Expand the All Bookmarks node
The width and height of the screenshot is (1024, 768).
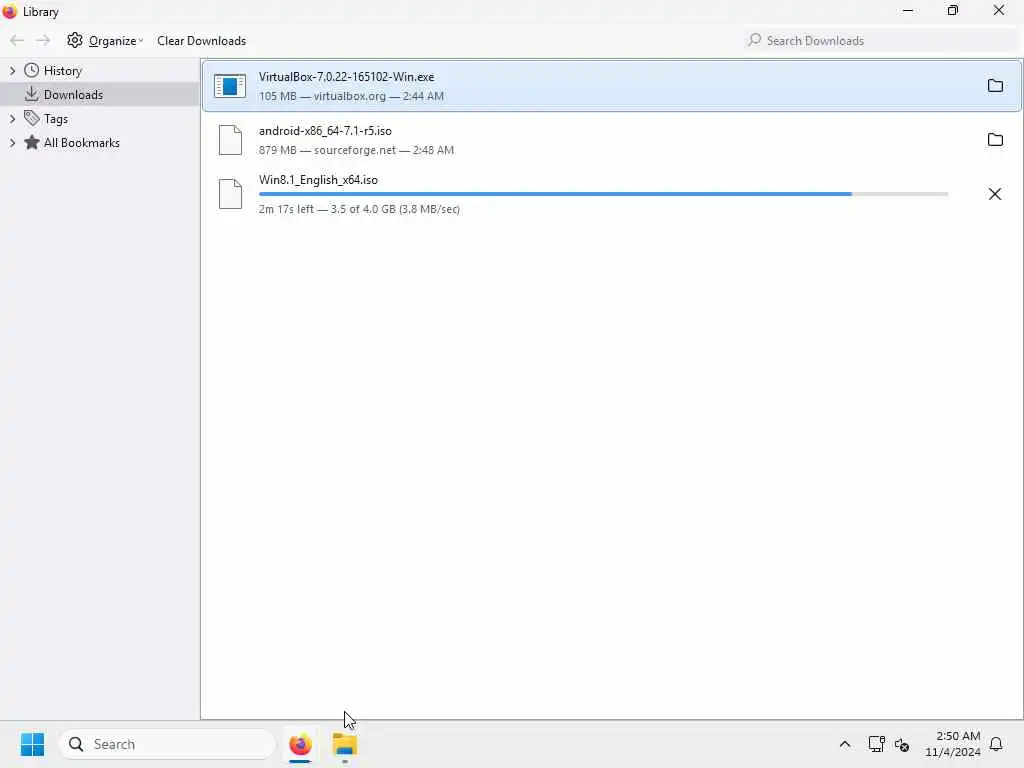[12, 143]
